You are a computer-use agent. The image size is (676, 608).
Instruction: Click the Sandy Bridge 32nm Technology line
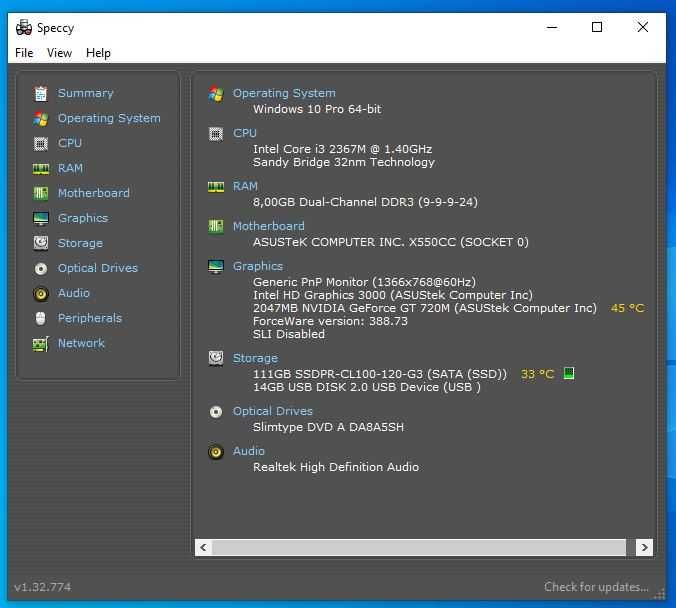[344, 162]
